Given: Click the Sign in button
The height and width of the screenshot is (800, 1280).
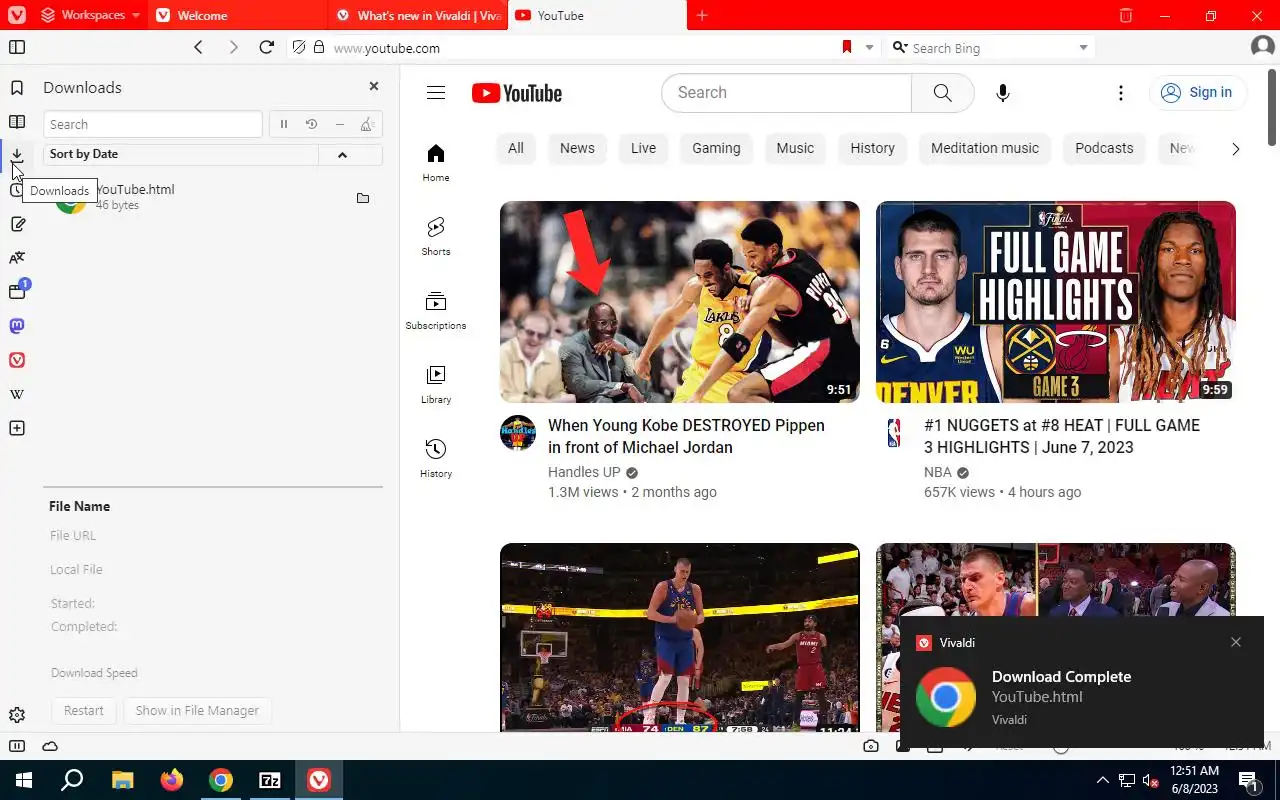Looking at the screenshot, I should click(1197, 92).
